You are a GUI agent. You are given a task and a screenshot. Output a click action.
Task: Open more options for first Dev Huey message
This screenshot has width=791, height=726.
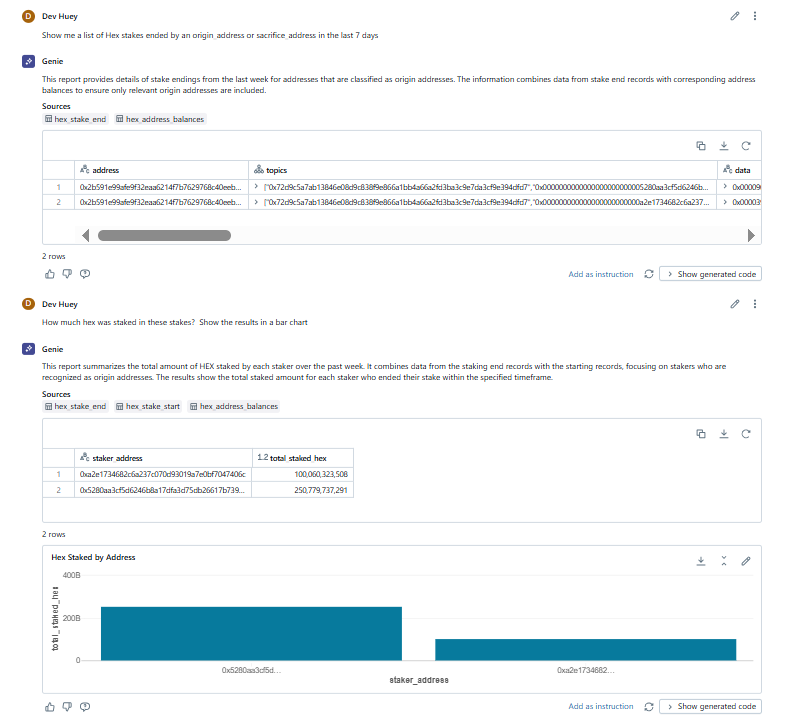pos(755,16)
